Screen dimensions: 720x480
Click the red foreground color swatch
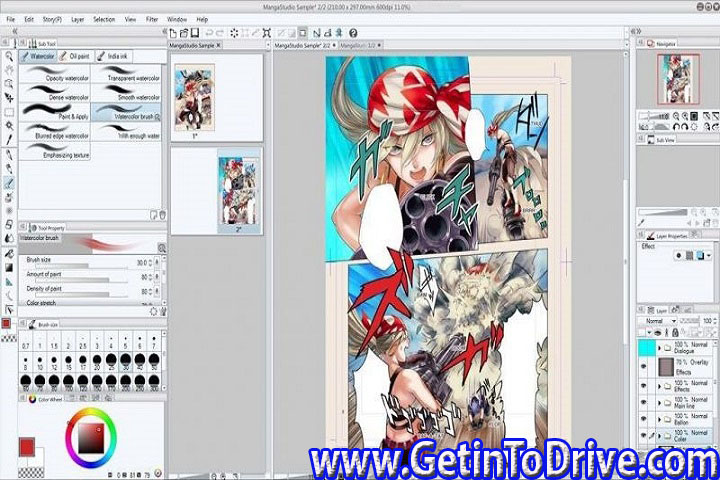click(27, 447)
